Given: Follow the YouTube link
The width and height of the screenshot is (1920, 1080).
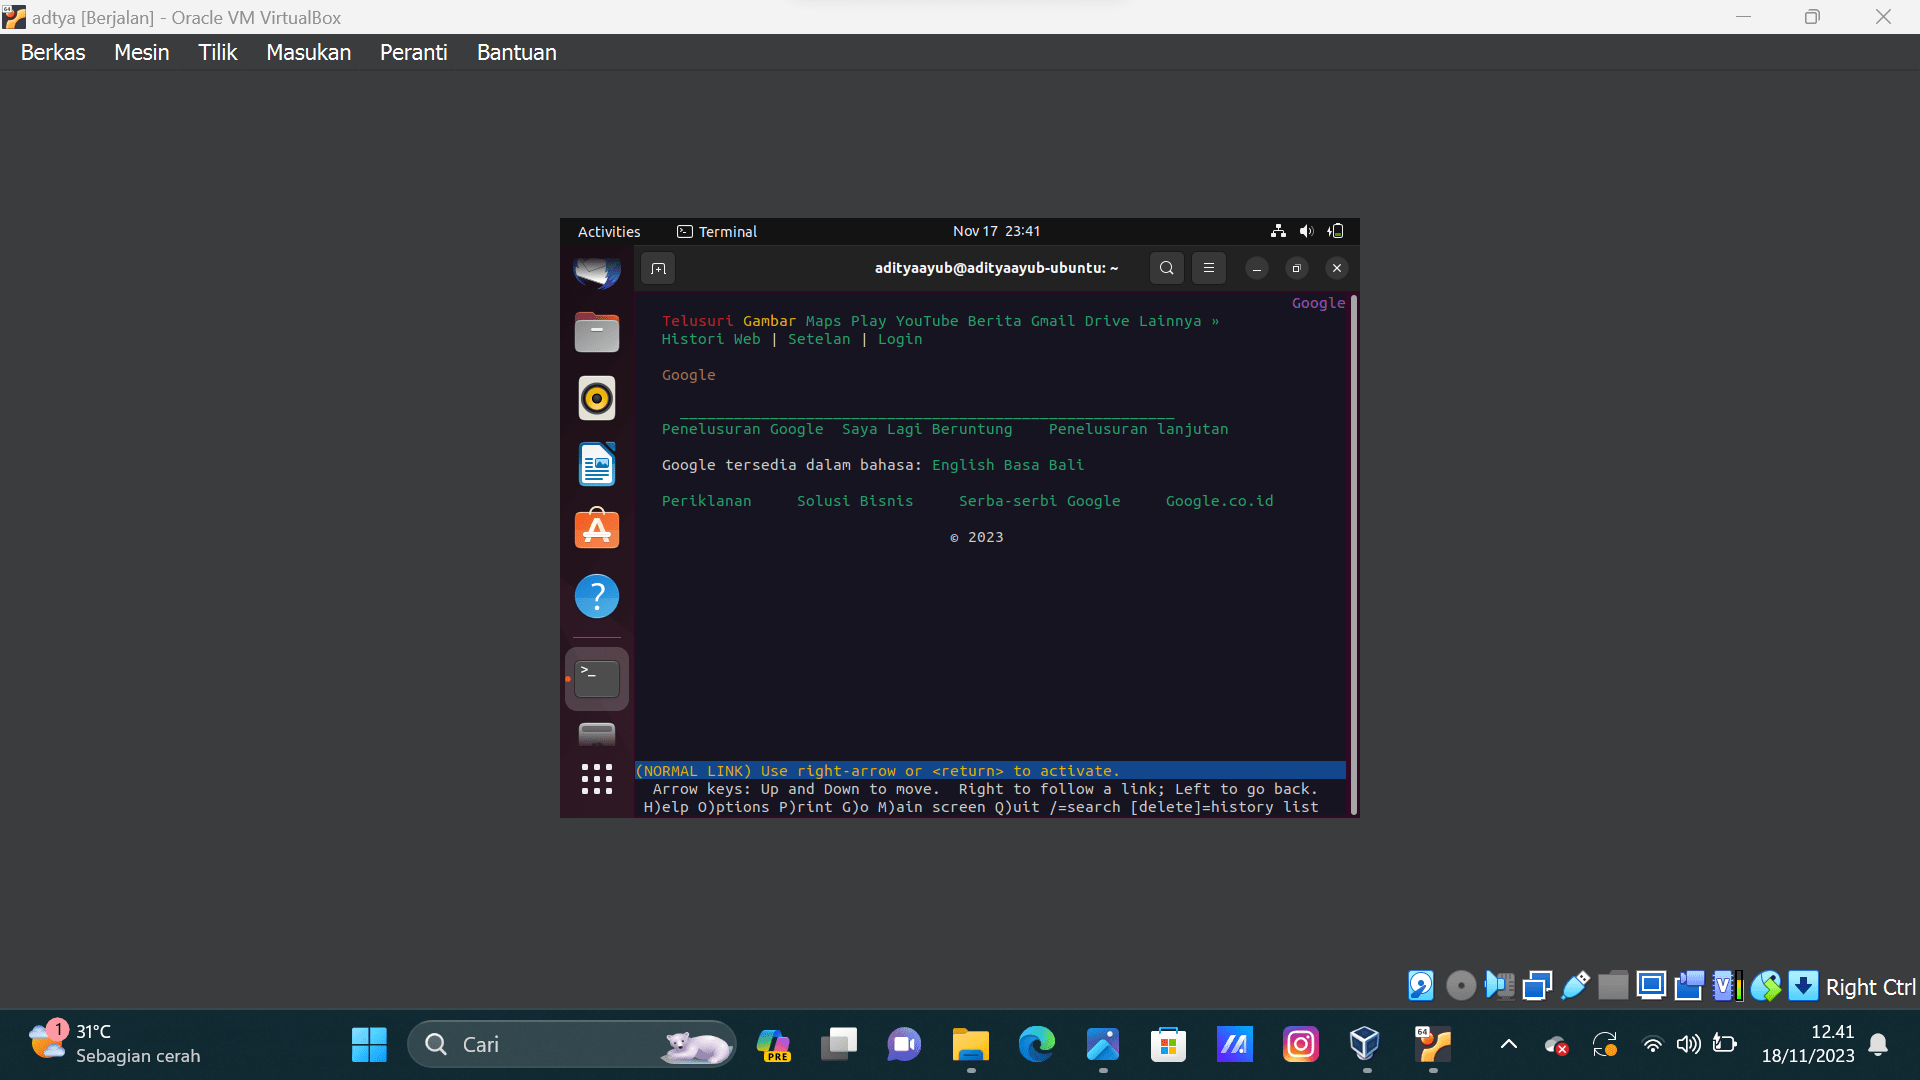Looking at the screenshot, I should (927, 321).
